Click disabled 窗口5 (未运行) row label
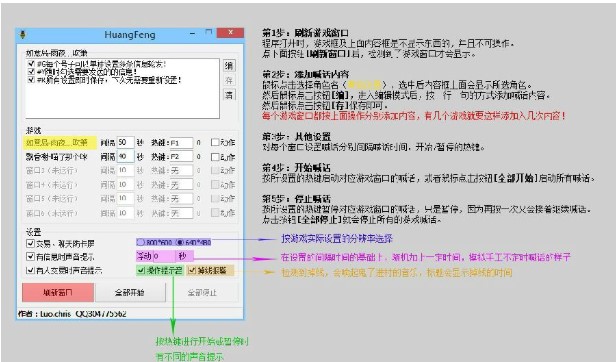 51,199
